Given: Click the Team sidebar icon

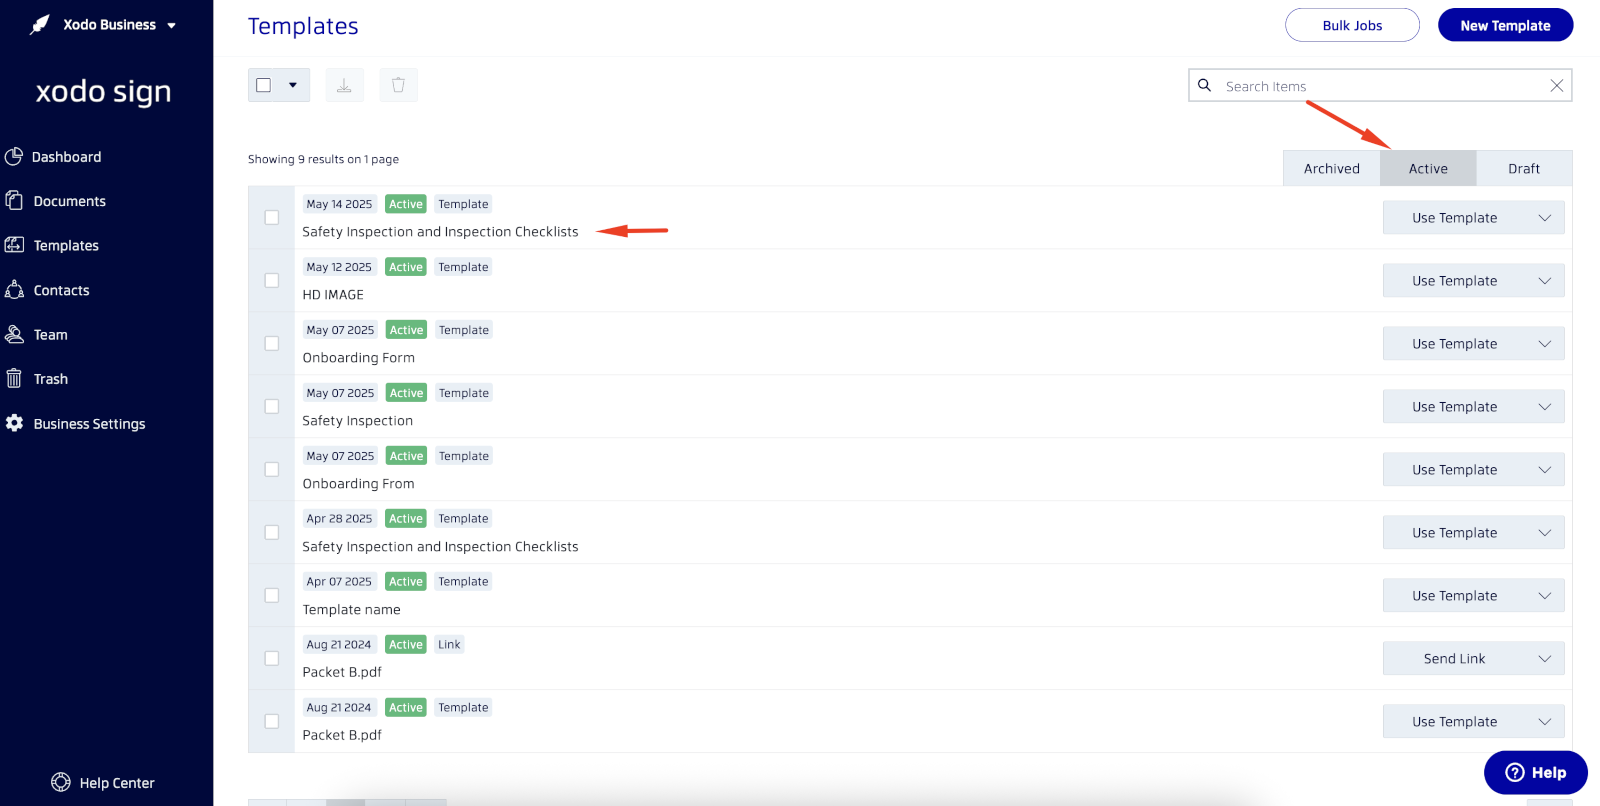Looking at the screenshot, I should 14,334.
